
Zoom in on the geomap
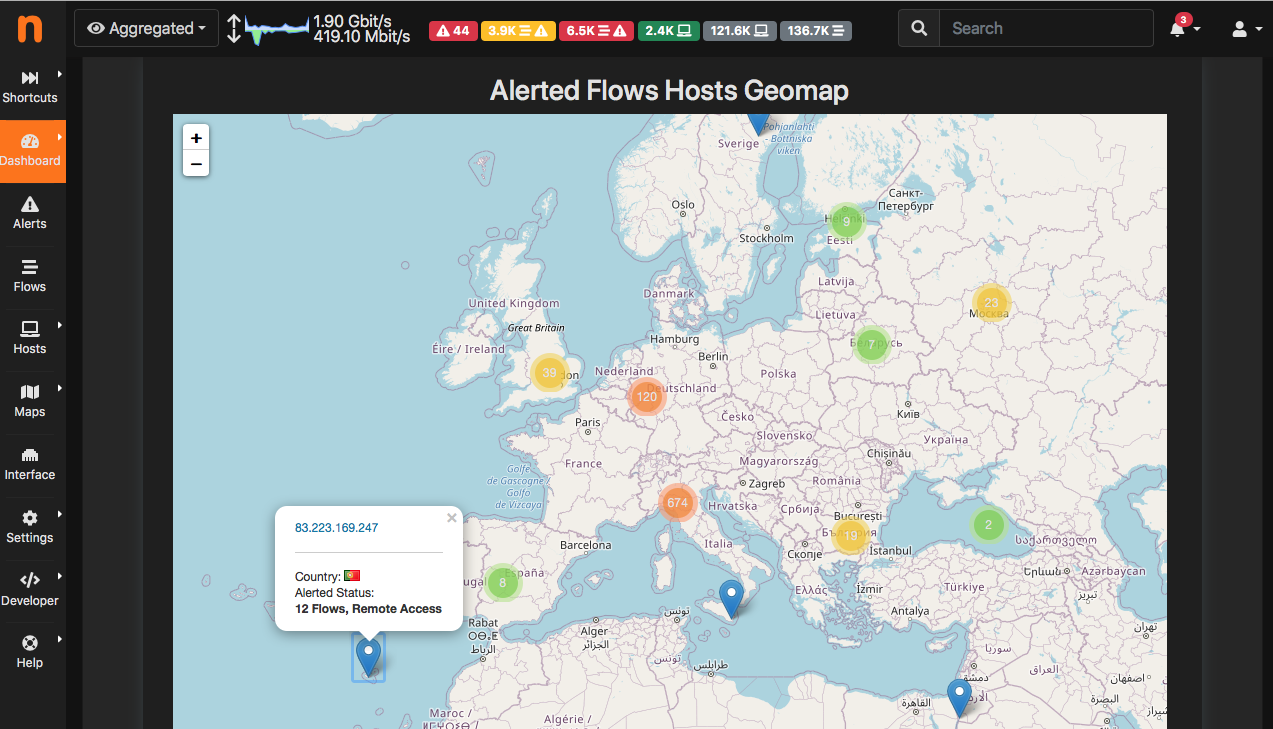[x=196, y=138]
